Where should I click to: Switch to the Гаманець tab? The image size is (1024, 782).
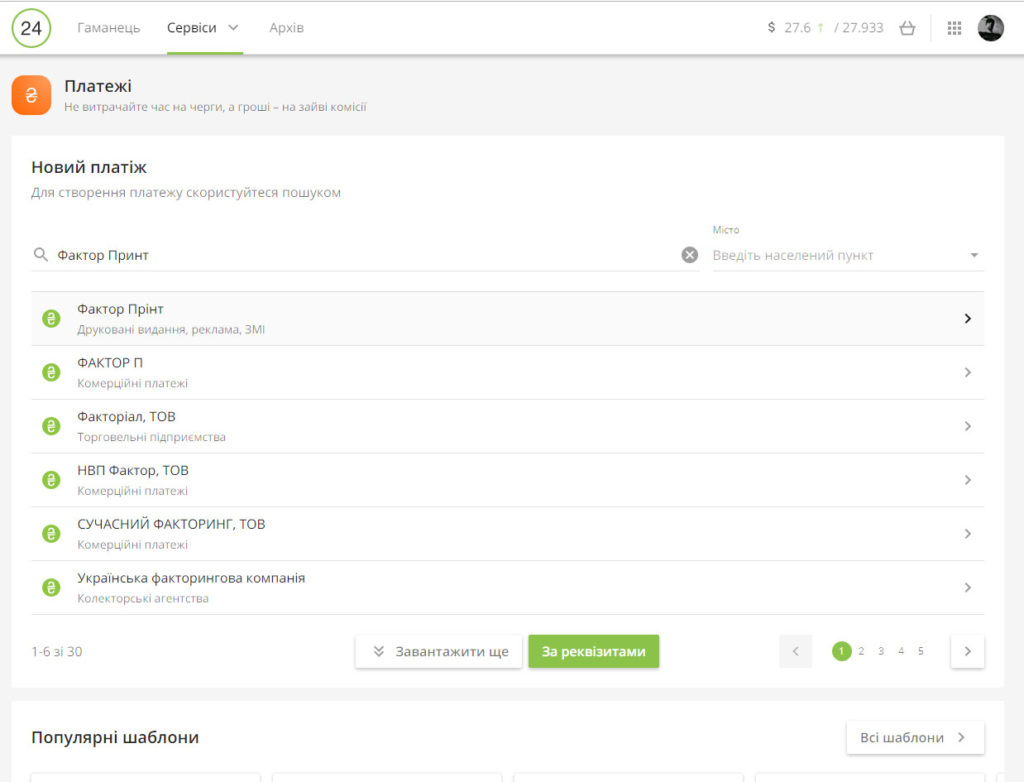[109, 28]
